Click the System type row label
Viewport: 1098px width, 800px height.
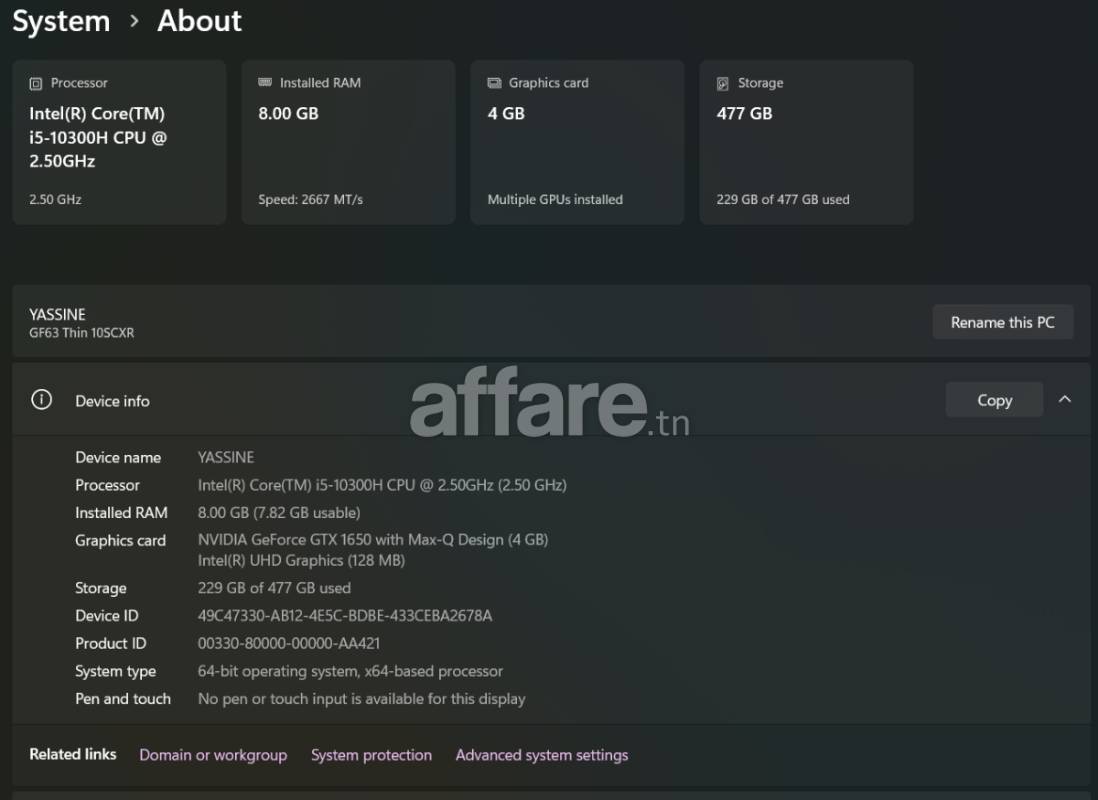tap(116, 671)
